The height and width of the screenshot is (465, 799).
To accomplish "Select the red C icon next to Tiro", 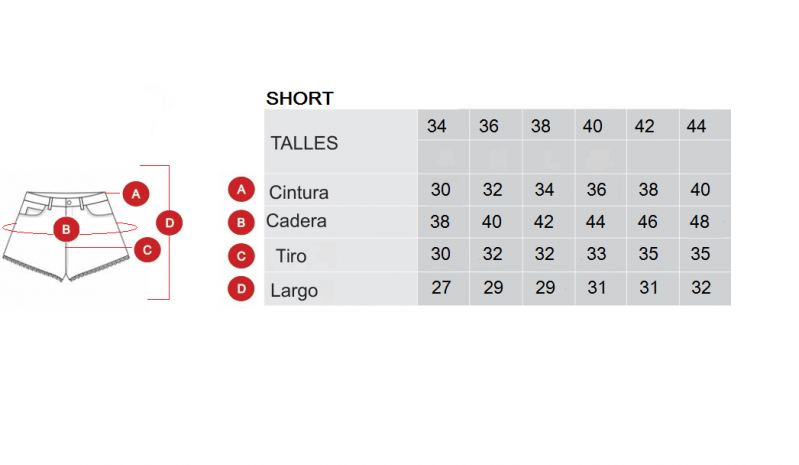I will (241, 256).
